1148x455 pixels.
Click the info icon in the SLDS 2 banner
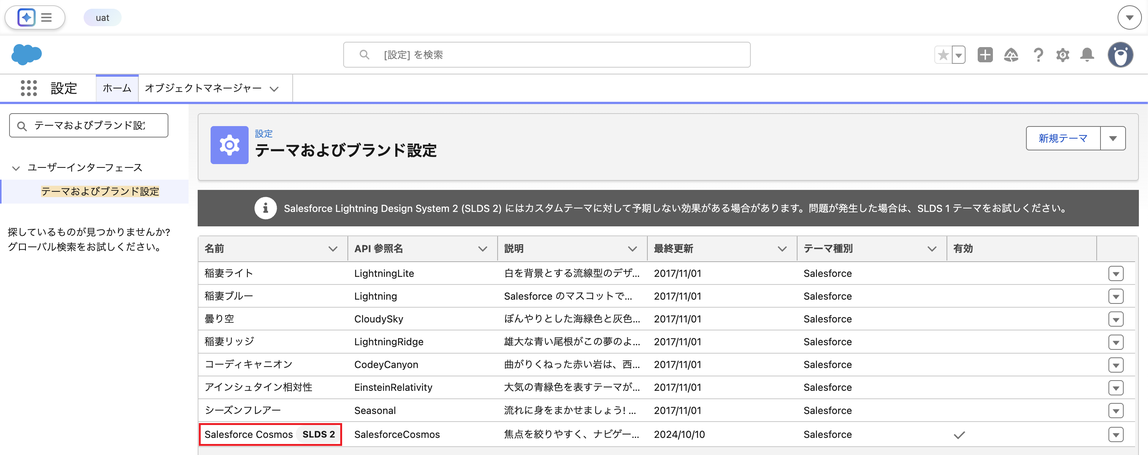pos(266,208)
